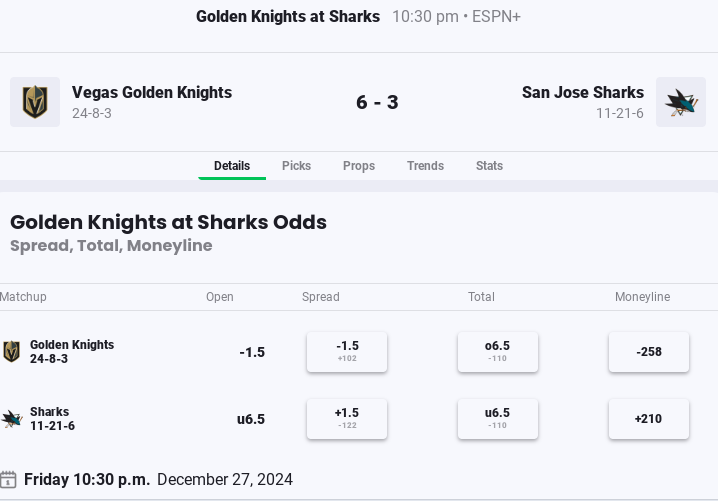The height and width of the screenshot is (501, 718).
Task: Switch to the Picks tab
Action: (x=296, y=166)
